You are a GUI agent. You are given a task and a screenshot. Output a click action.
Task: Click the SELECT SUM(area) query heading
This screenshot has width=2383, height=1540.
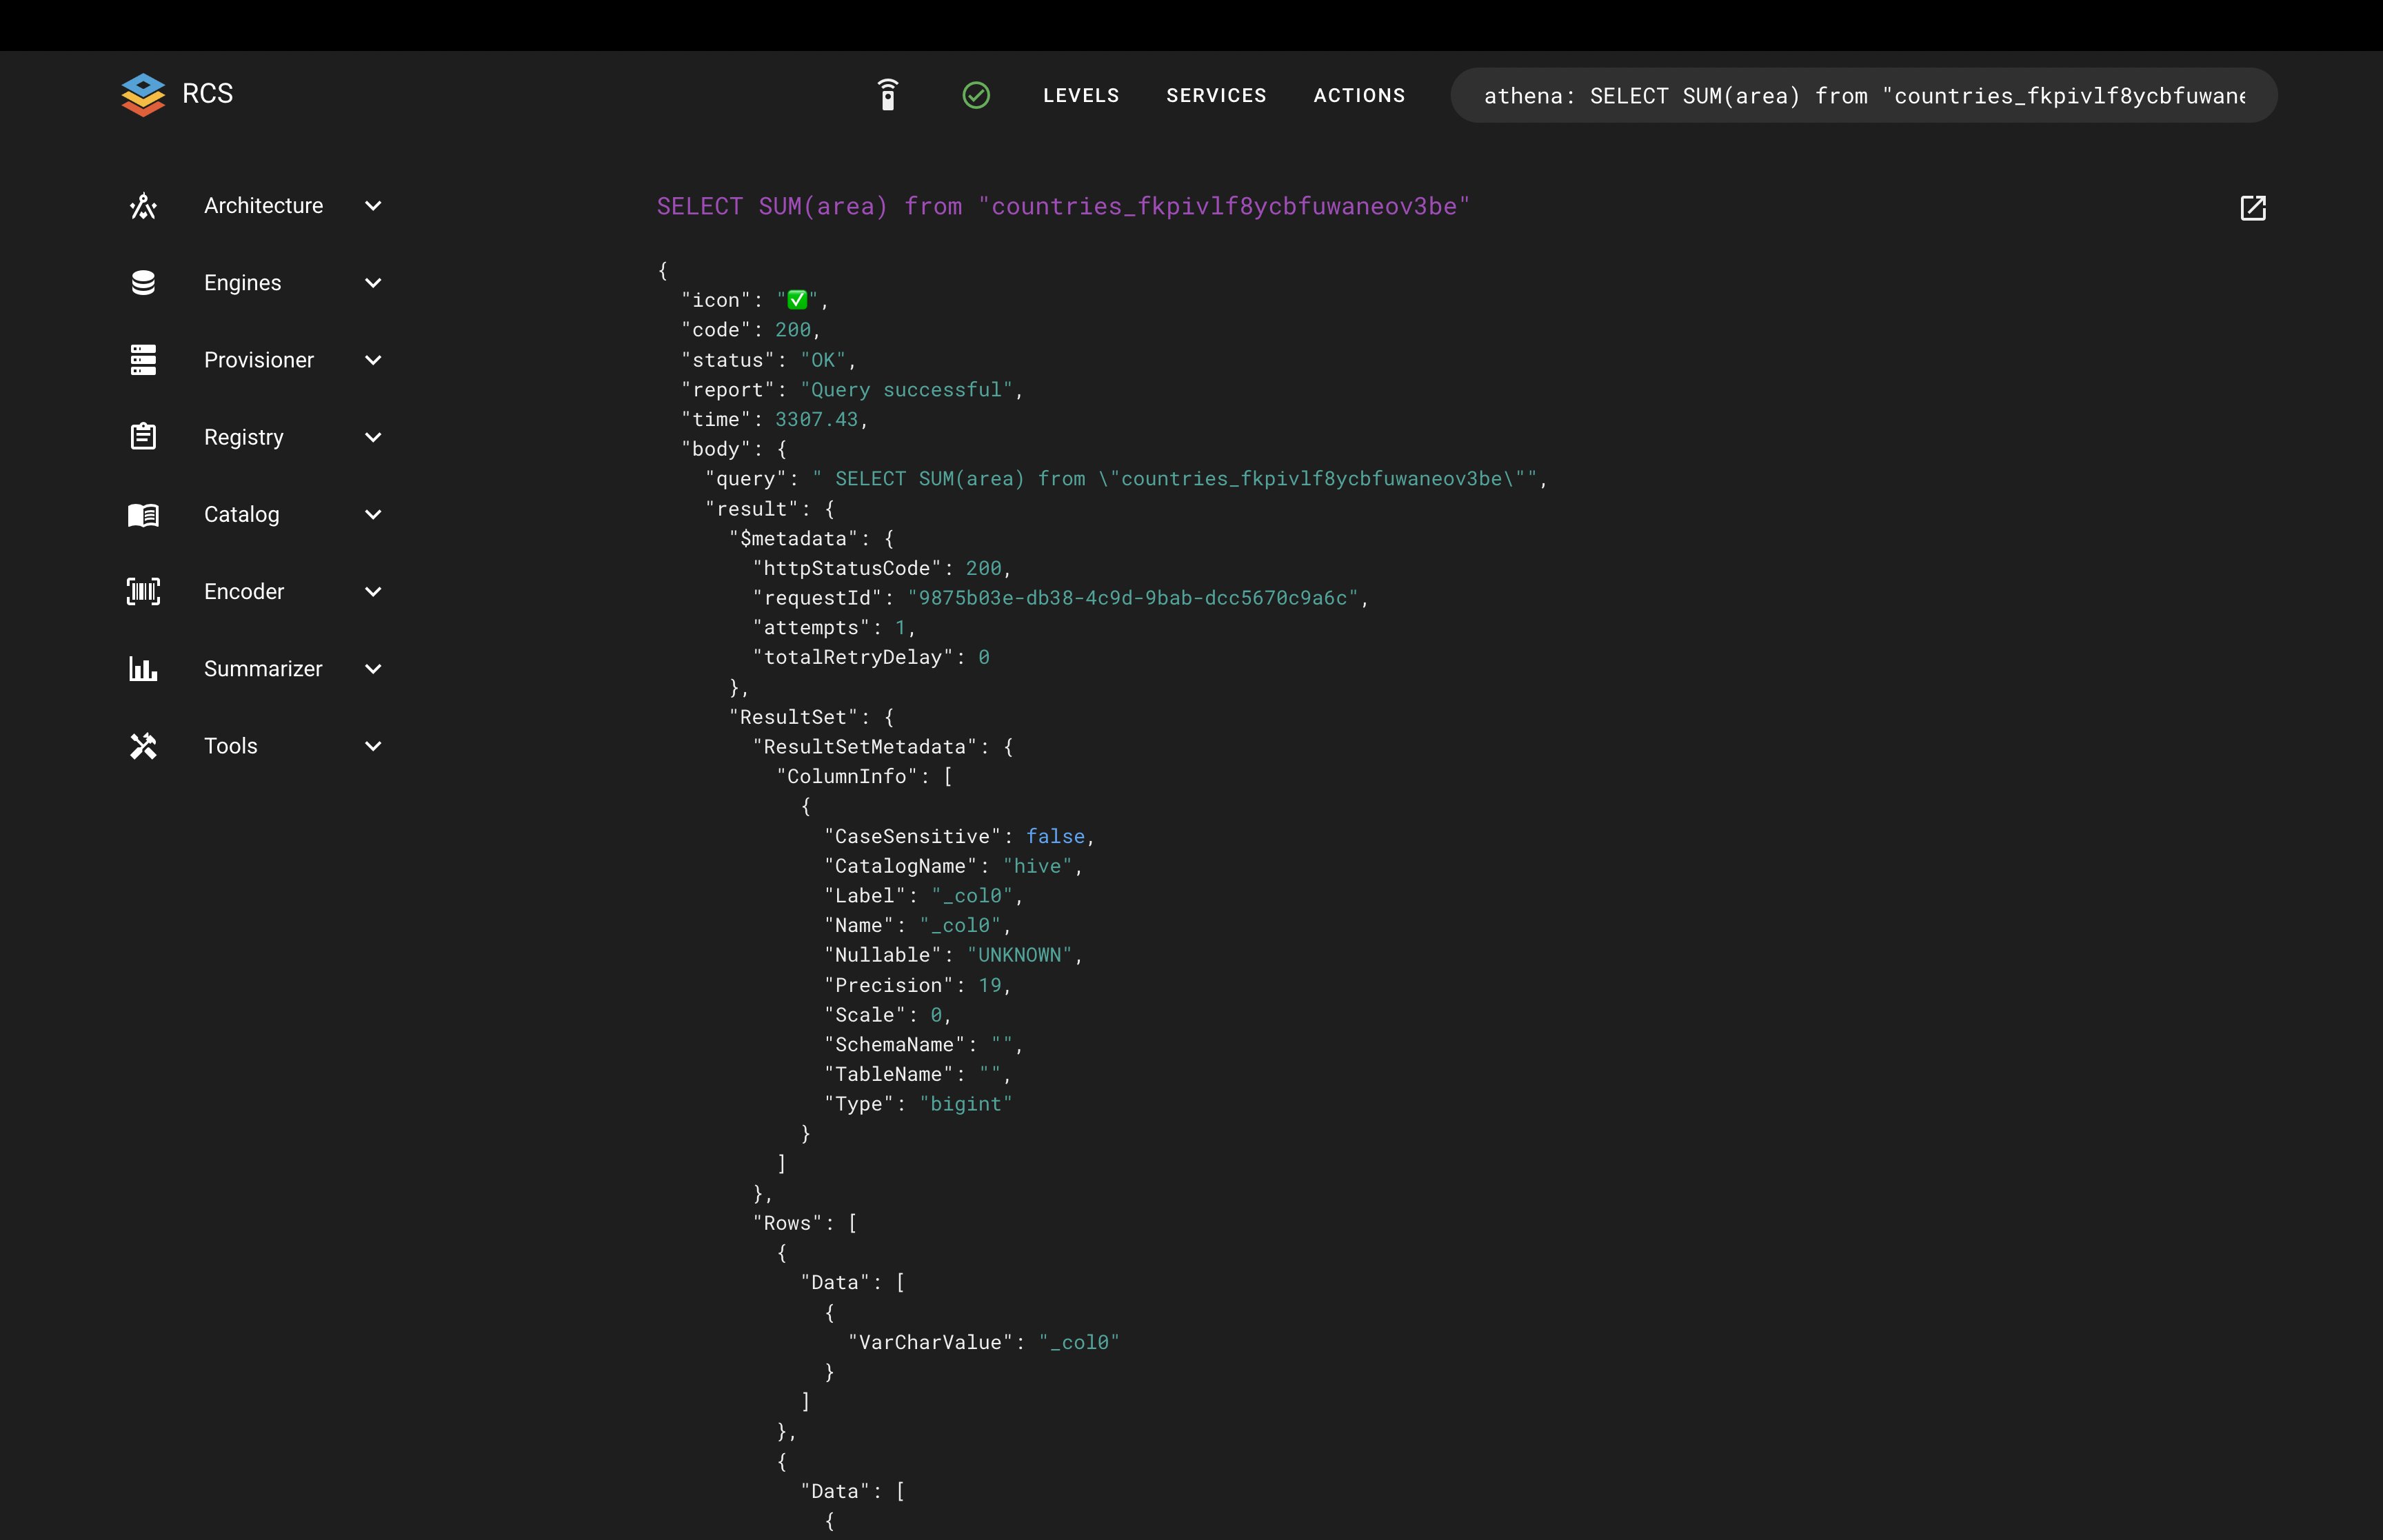[x=1063, y=206]
